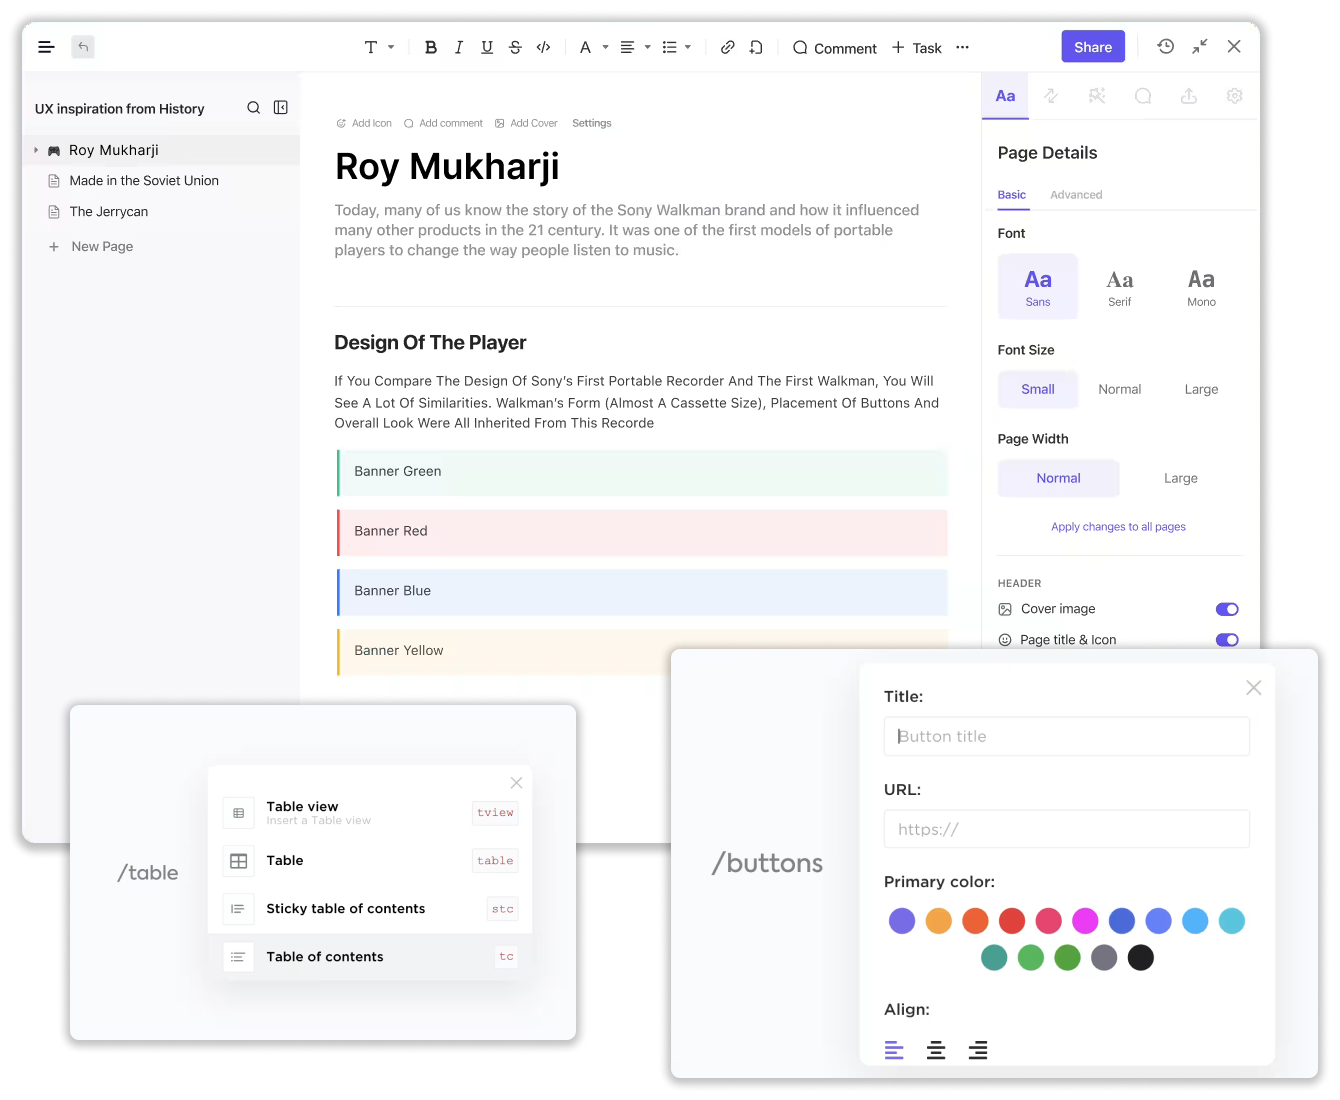Open the insert link tool
Viewport: 1340px width, 1100px height.
point(727,47)
